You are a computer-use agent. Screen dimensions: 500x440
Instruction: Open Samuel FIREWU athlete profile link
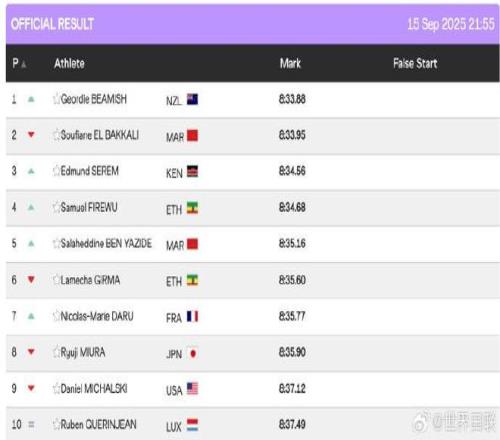[89, 207]
